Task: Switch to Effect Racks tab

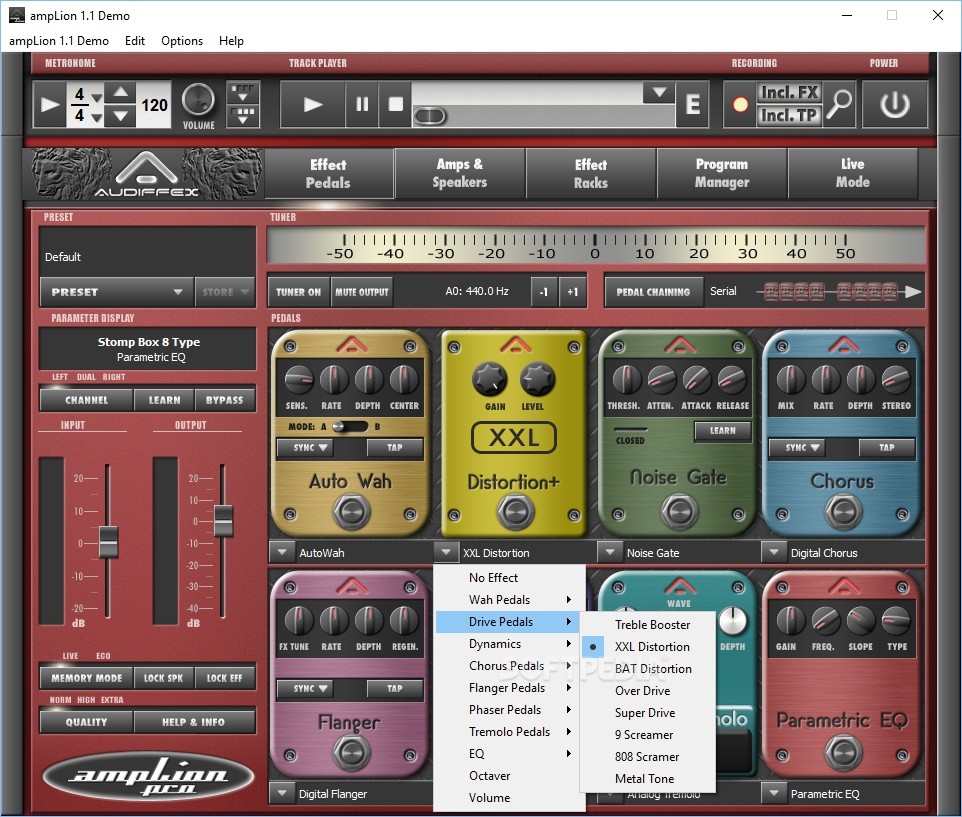Action: click(591, 173)
